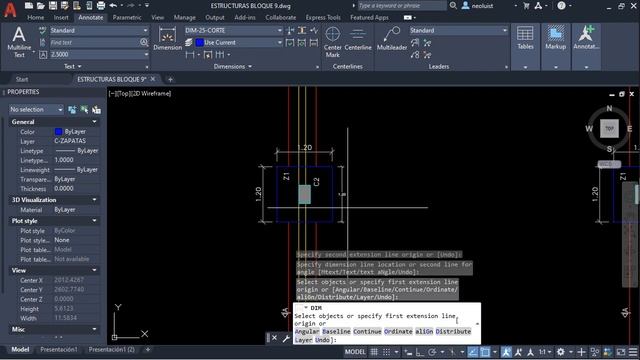Toggle MODEL space button in status bar

pos(355,352)
